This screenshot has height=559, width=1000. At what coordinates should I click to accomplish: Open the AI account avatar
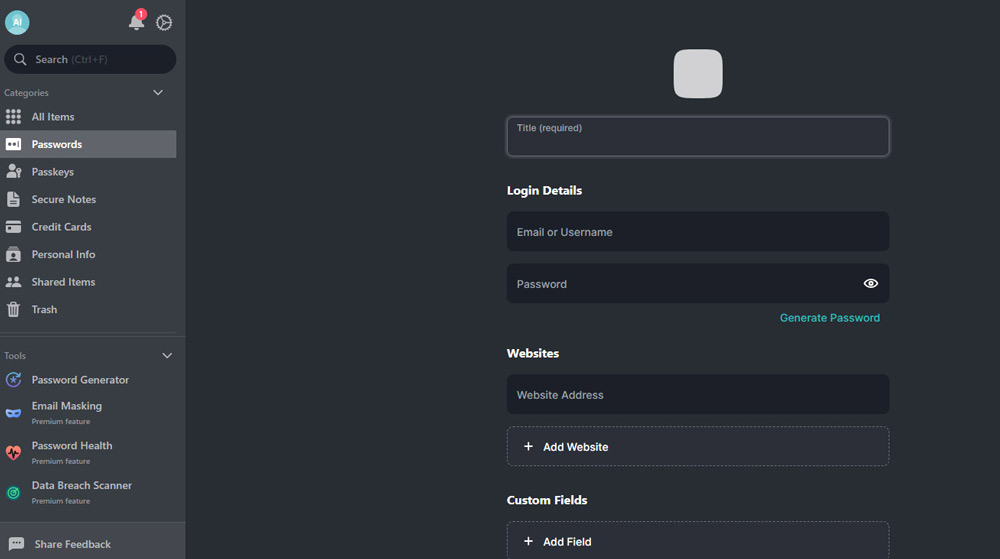click(x=17, y=22)
